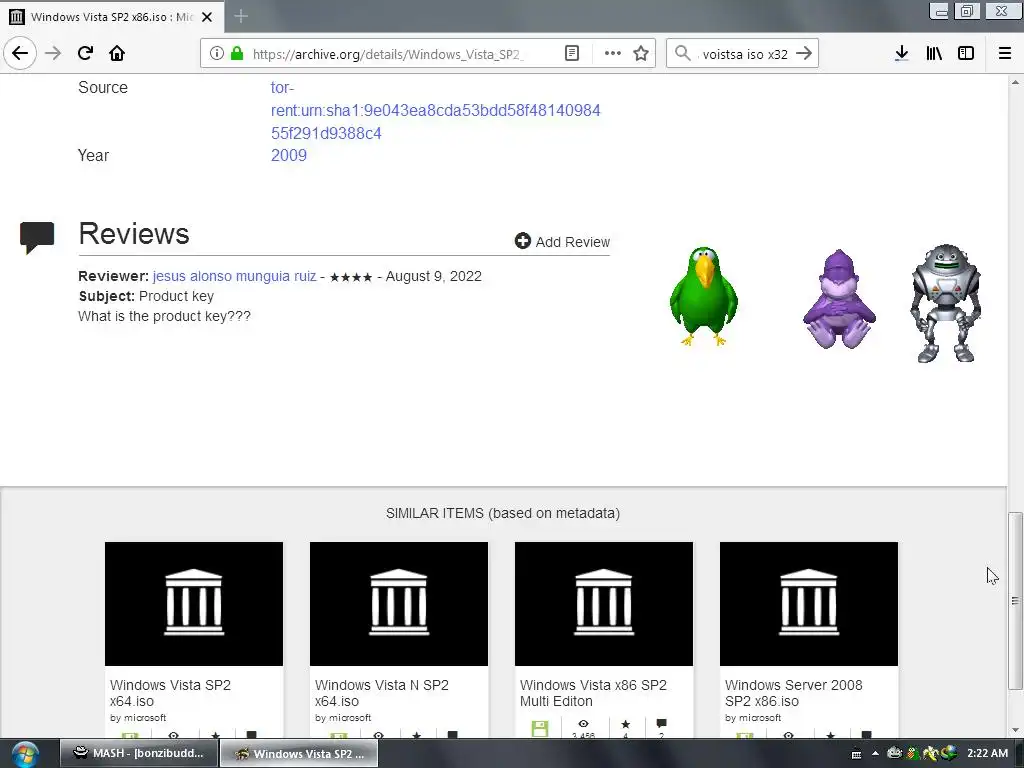The height and width of the screenshot is (768, 1024).
Task: Close the Windows Vista SP2 x86.iso tab
Action: 207,17
